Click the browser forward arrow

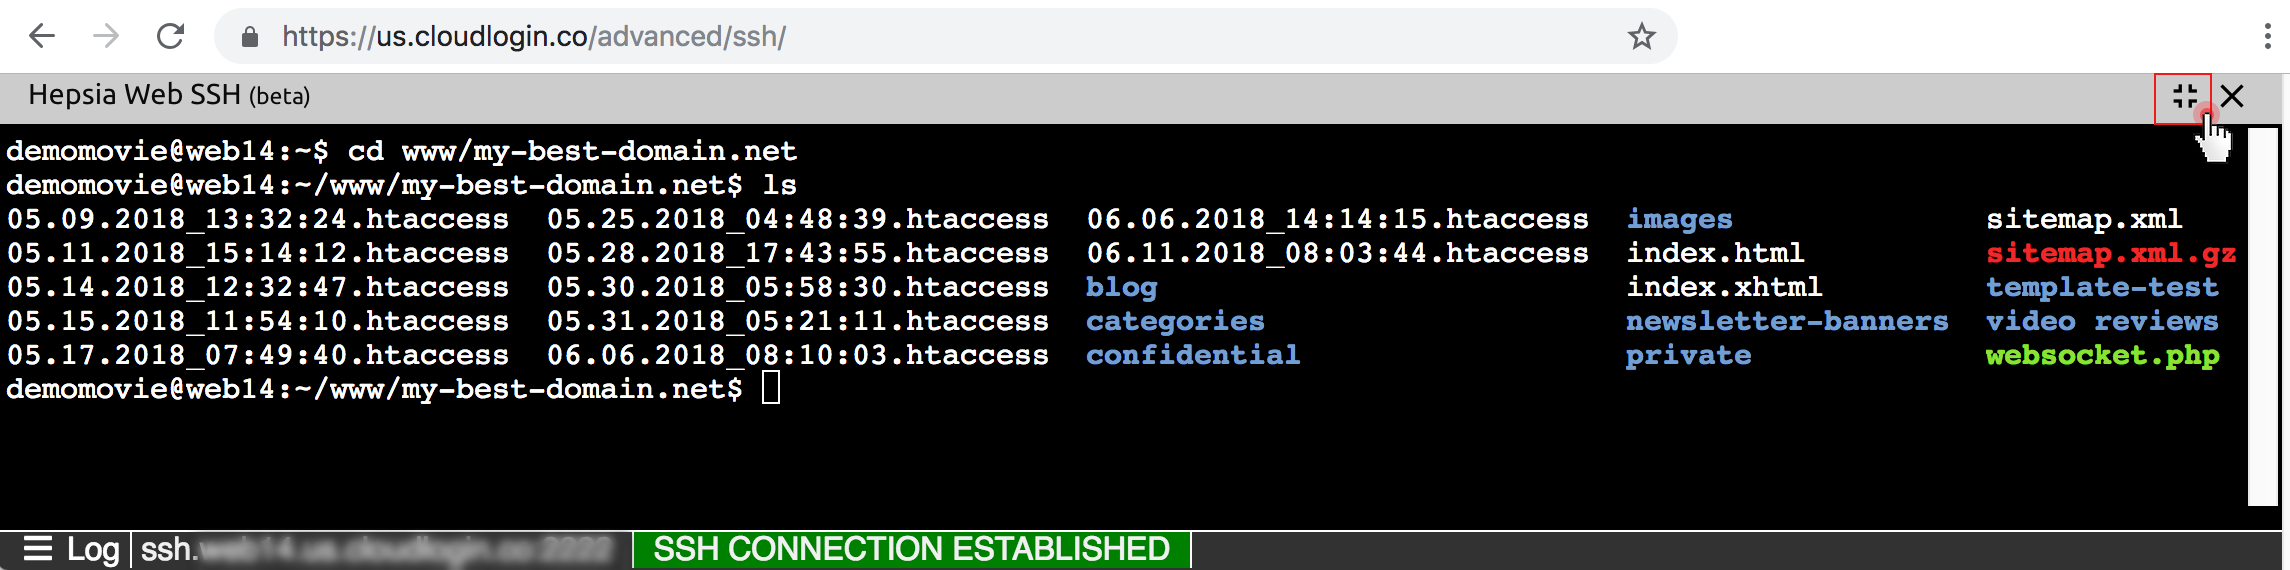(106, 37)
